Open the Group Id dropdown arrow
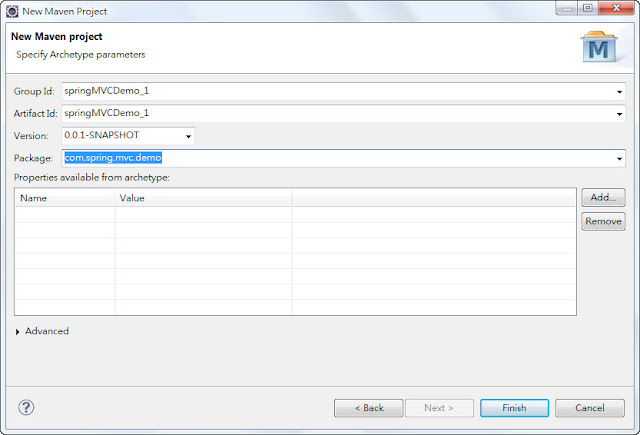Image resolution: width=640 pixels, height=435 pixels. tap(619, 92)
